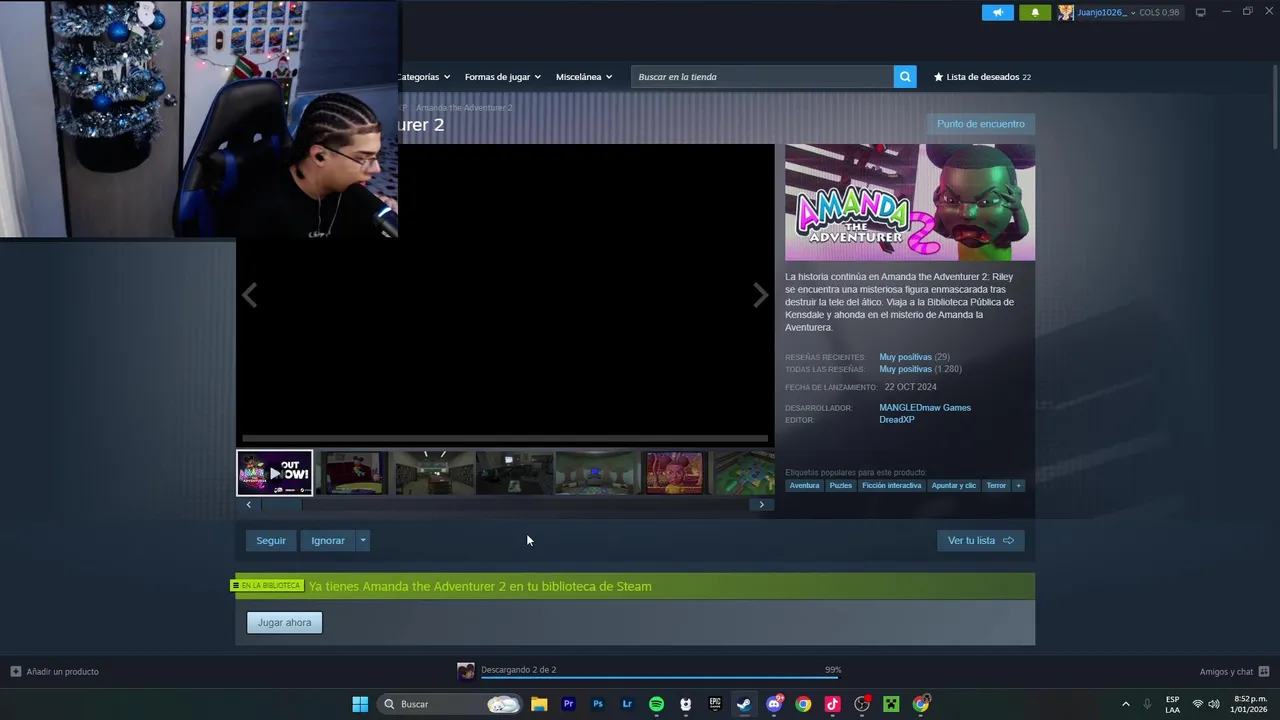Expand the Juanjo1026_ account dropdown

[1133, 13]
